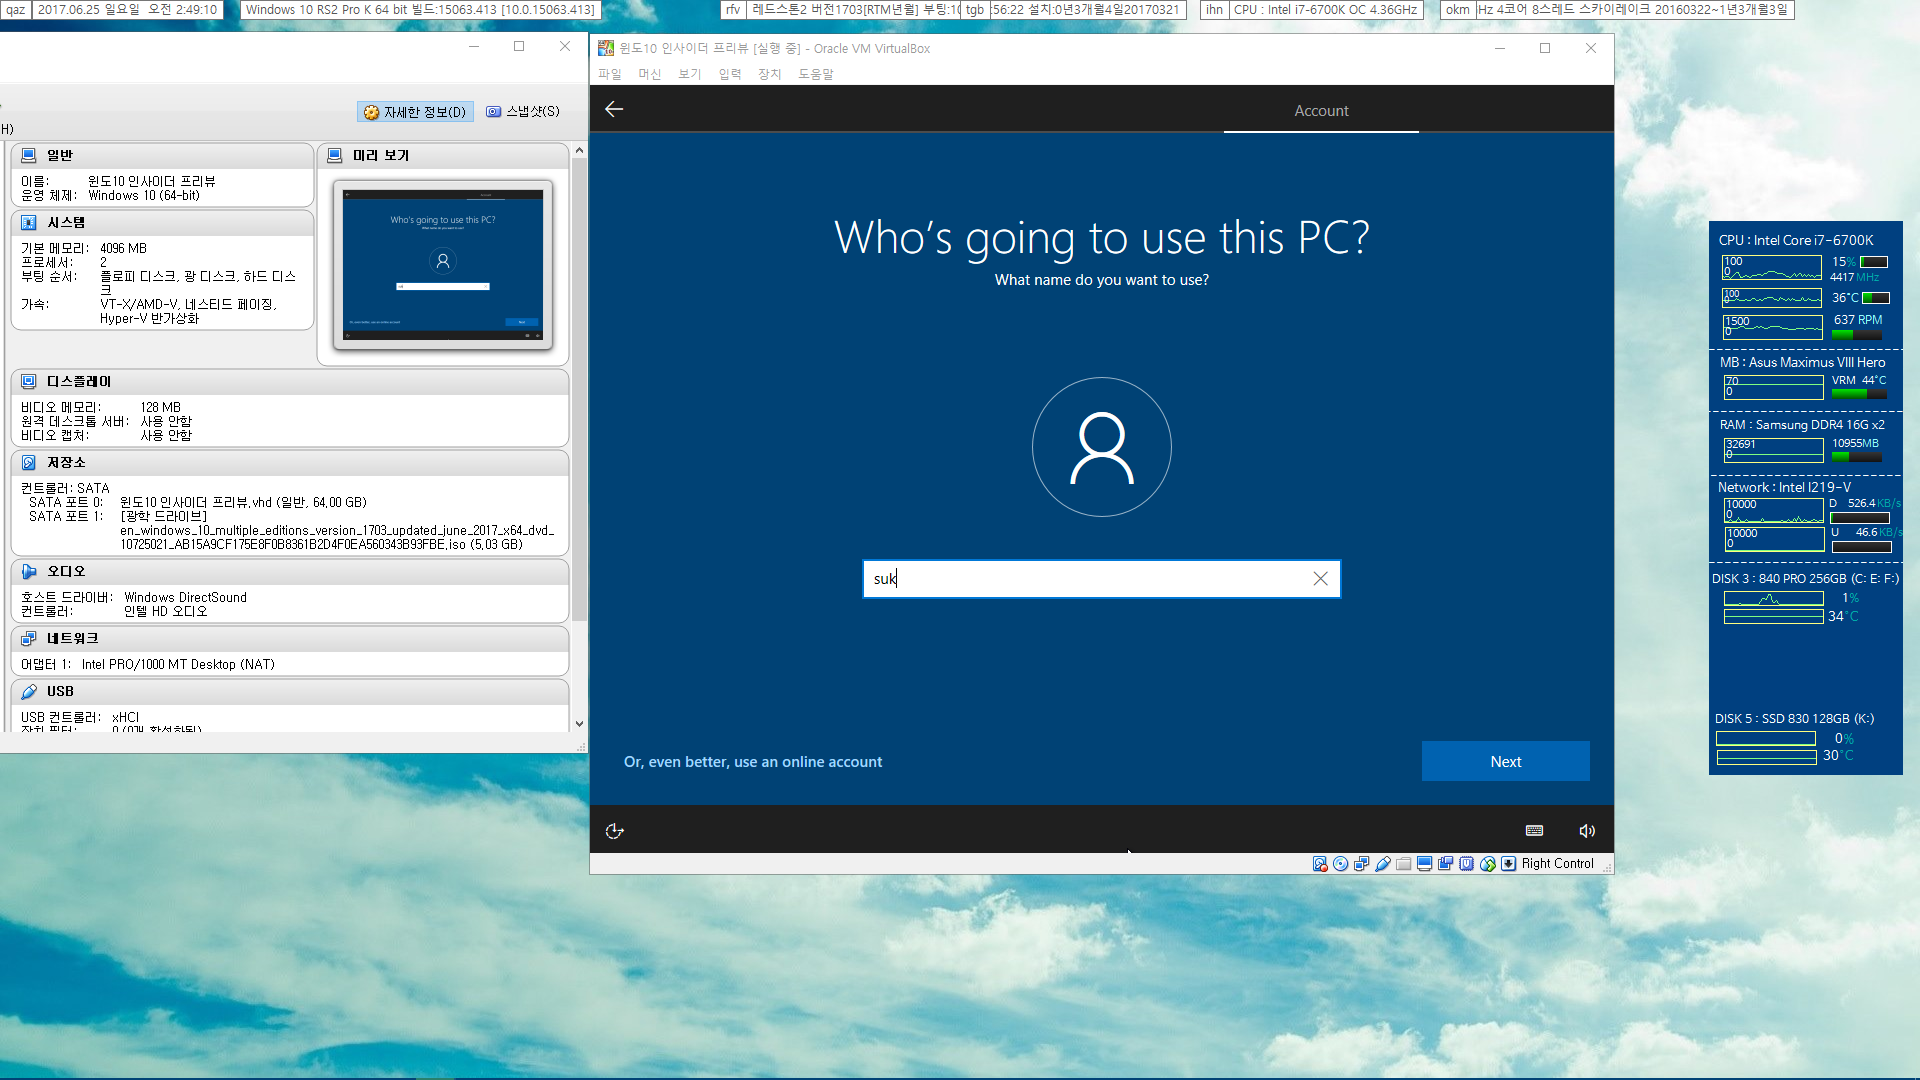Click the USB devices status icon
This screenshot has height=1080, width=1920.
click(1383, 864)
